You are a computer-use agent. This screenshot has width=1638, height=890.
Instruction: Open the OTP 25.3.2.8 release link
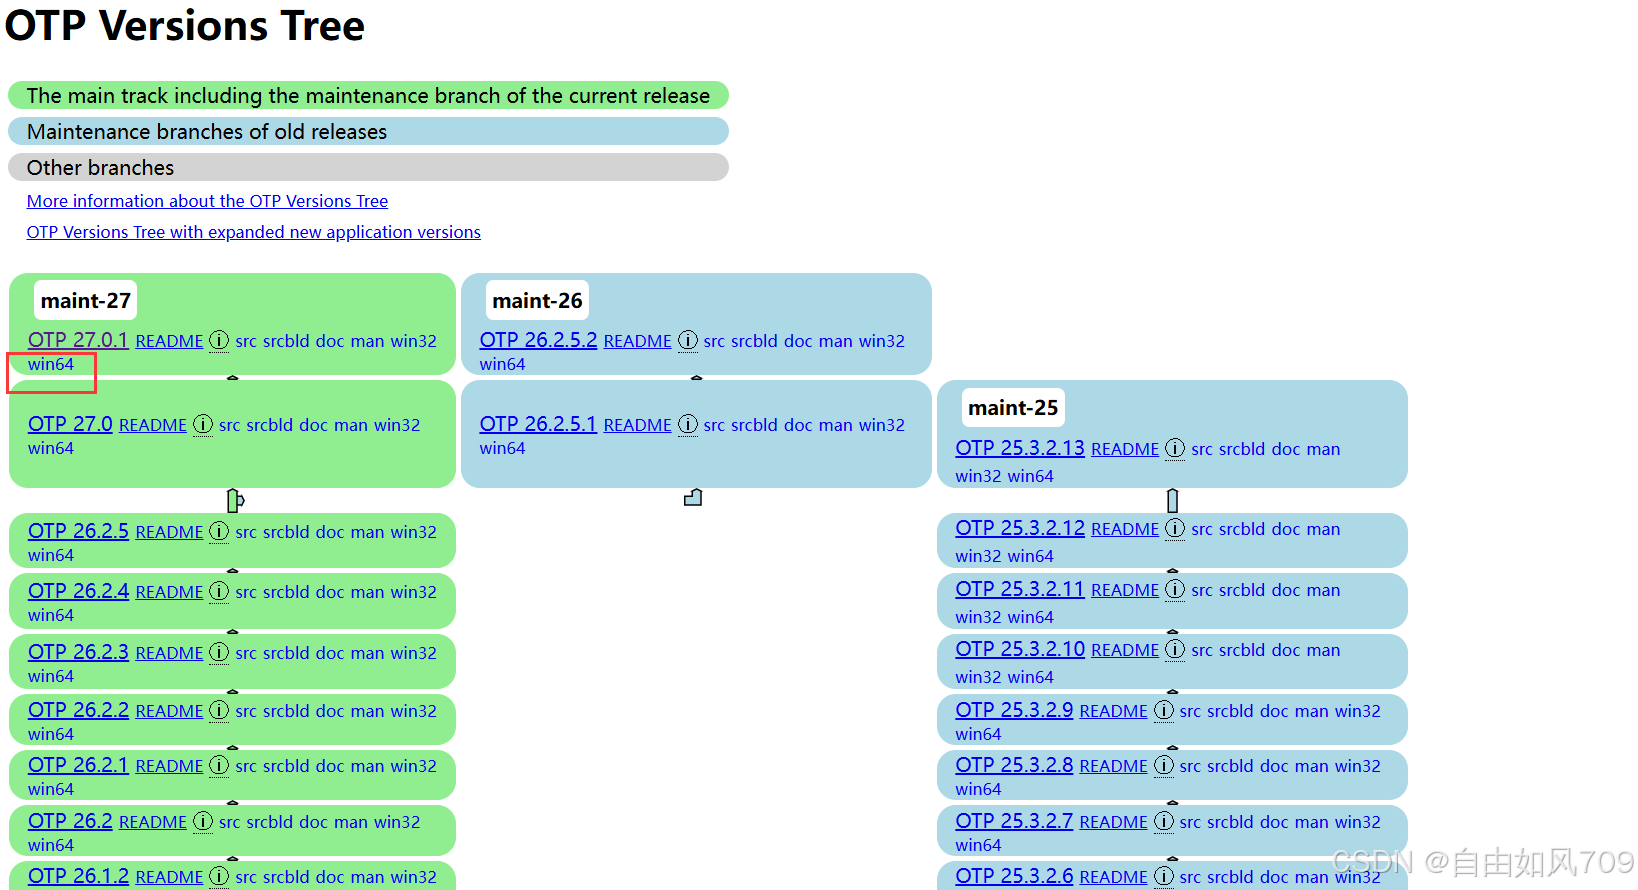pos(1014,765)
